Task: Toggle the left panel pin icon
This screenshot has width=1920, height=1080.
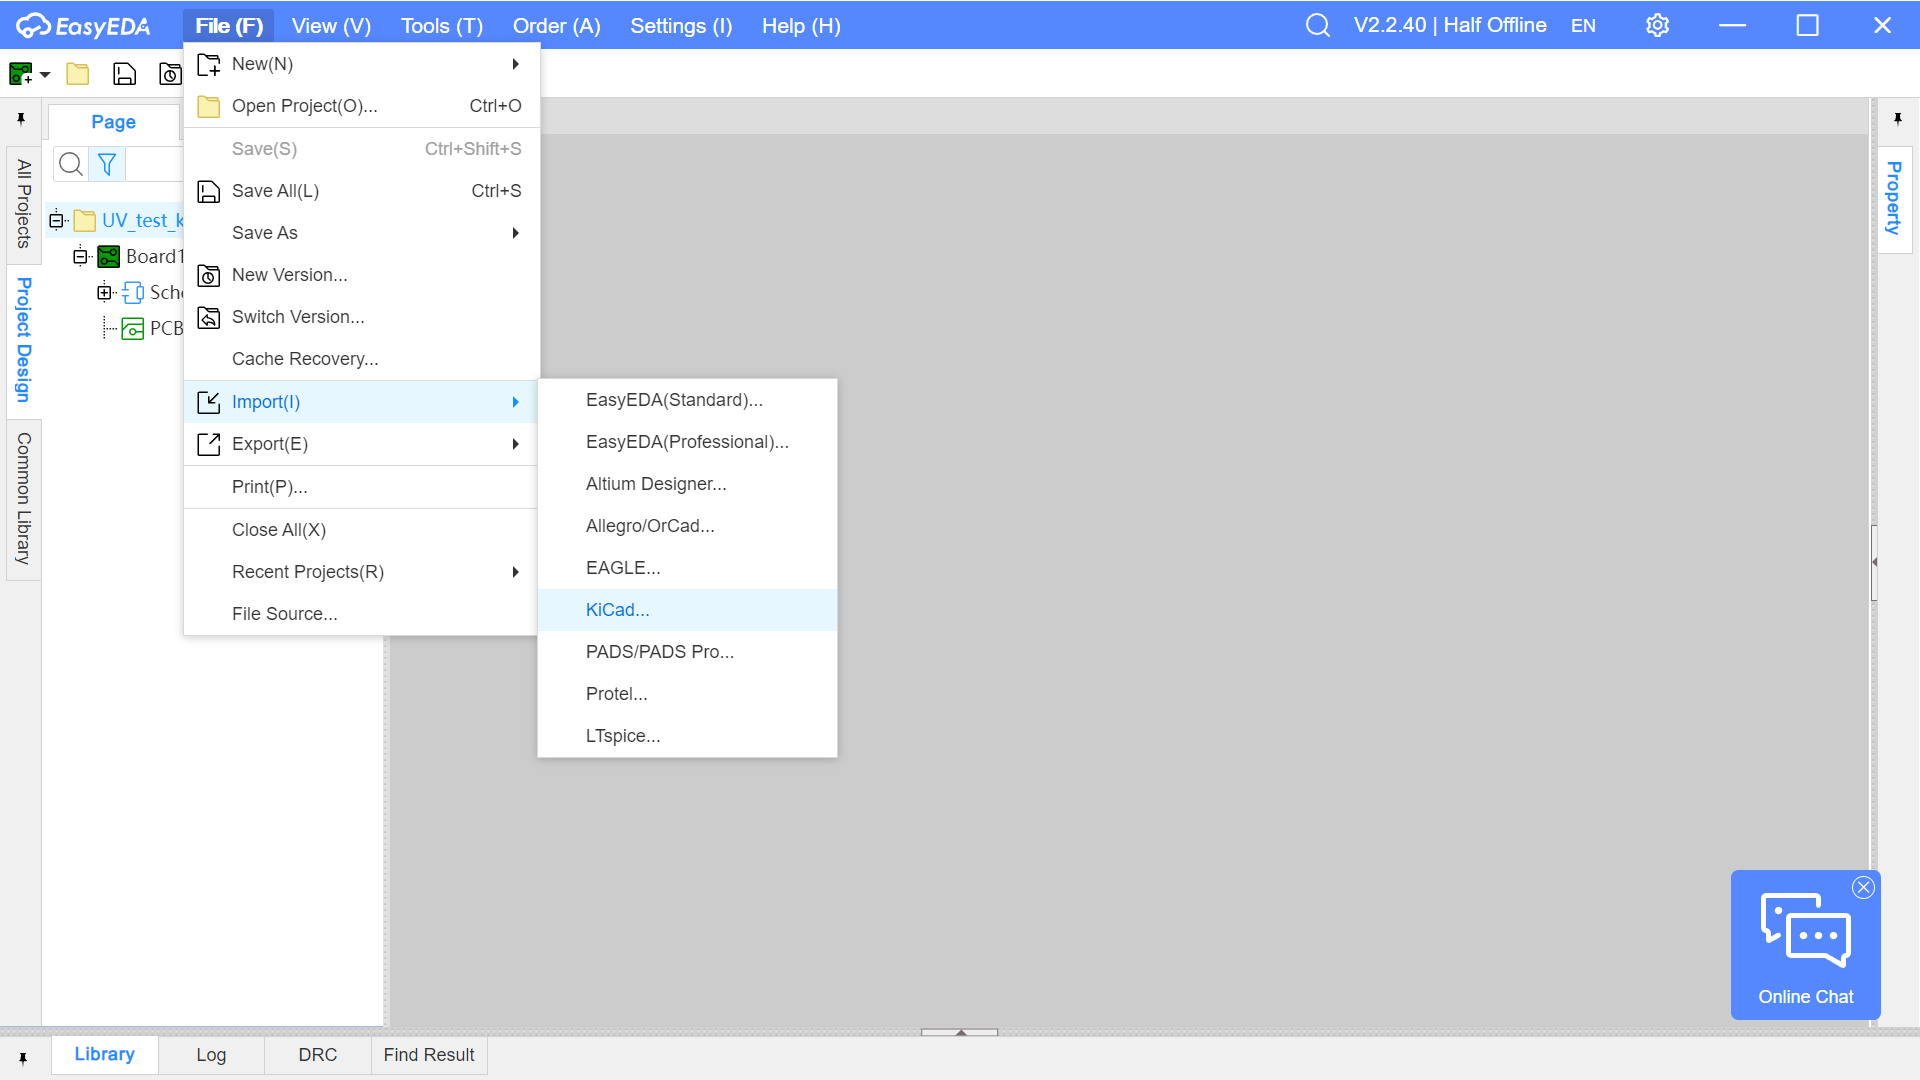Action: pos(21,120)
